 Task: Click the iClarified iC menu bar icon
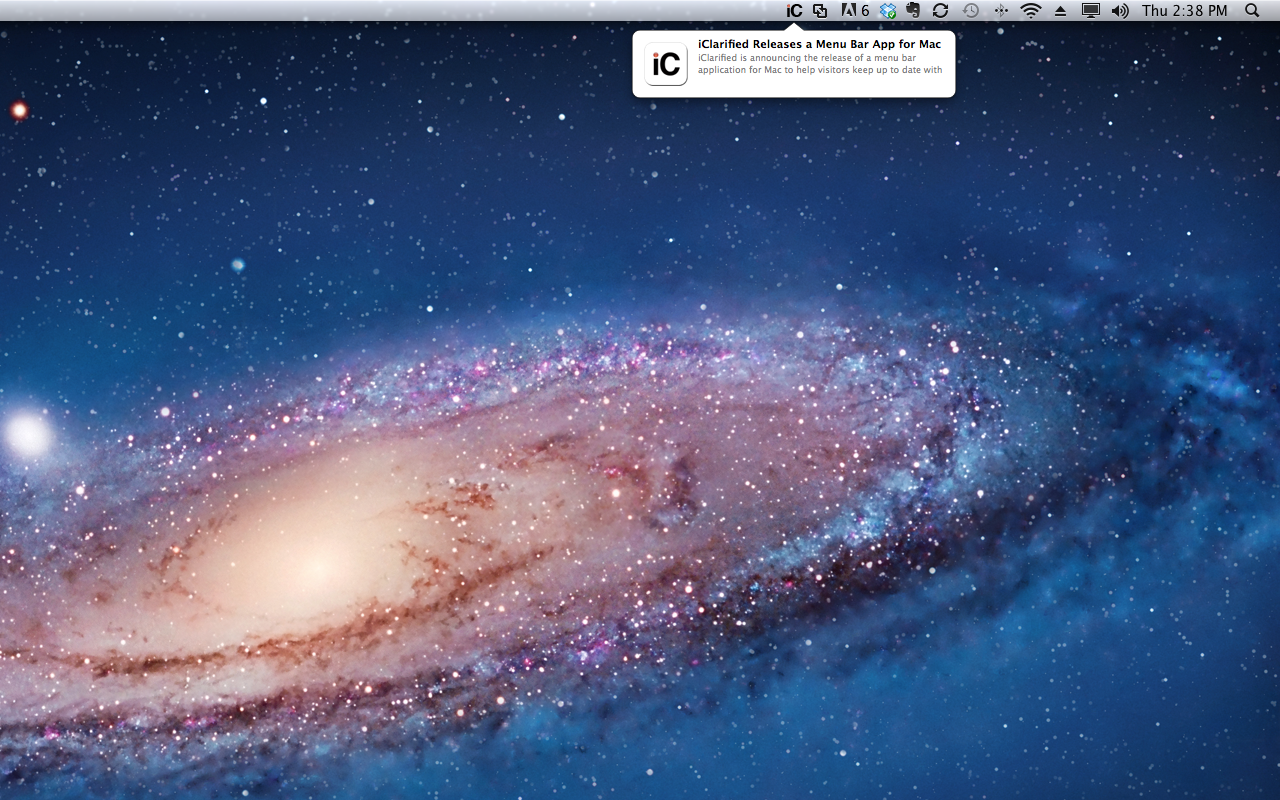click(794, 11)
